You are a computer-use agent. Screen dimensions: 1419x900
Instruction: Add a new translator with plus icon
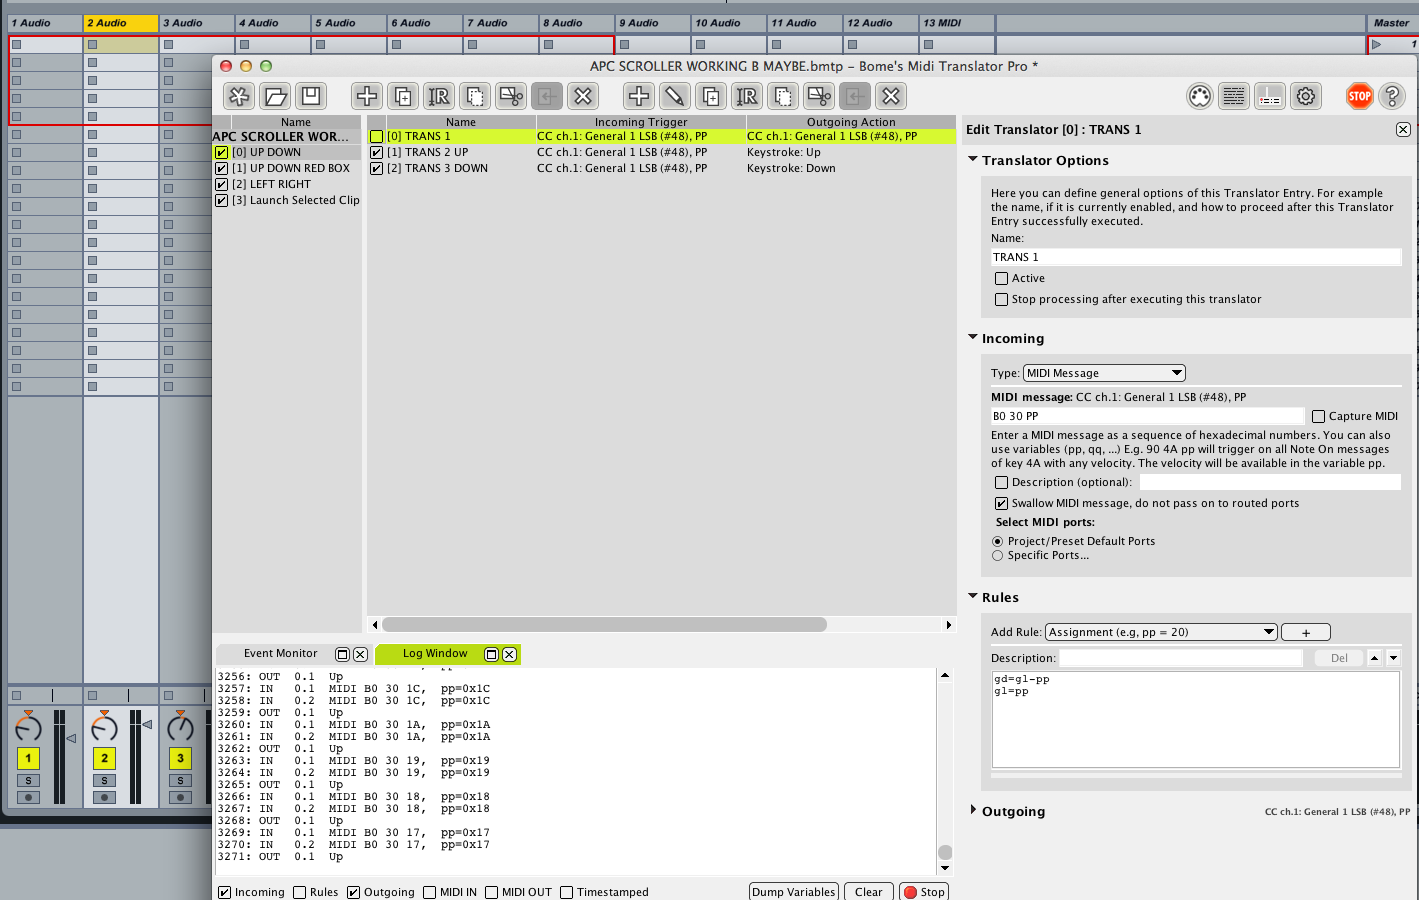click(638, 96)
